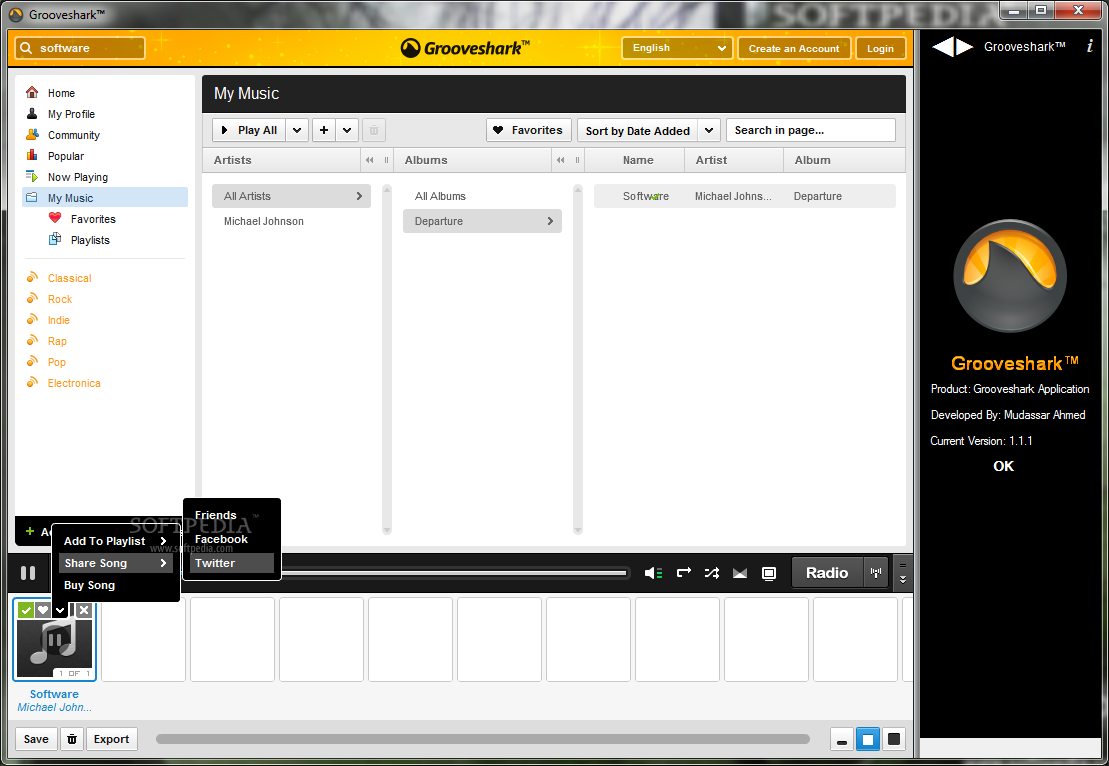The width and height of the screenshot is (1109, 766).
Task: Turn on Radio mode
Action: 827,573
